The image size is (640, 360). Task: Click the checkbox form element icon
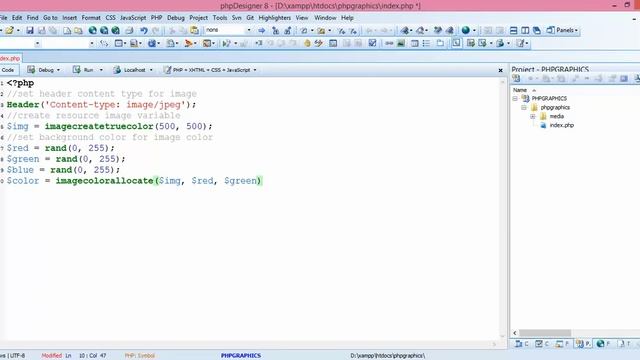tap(372, 43)
